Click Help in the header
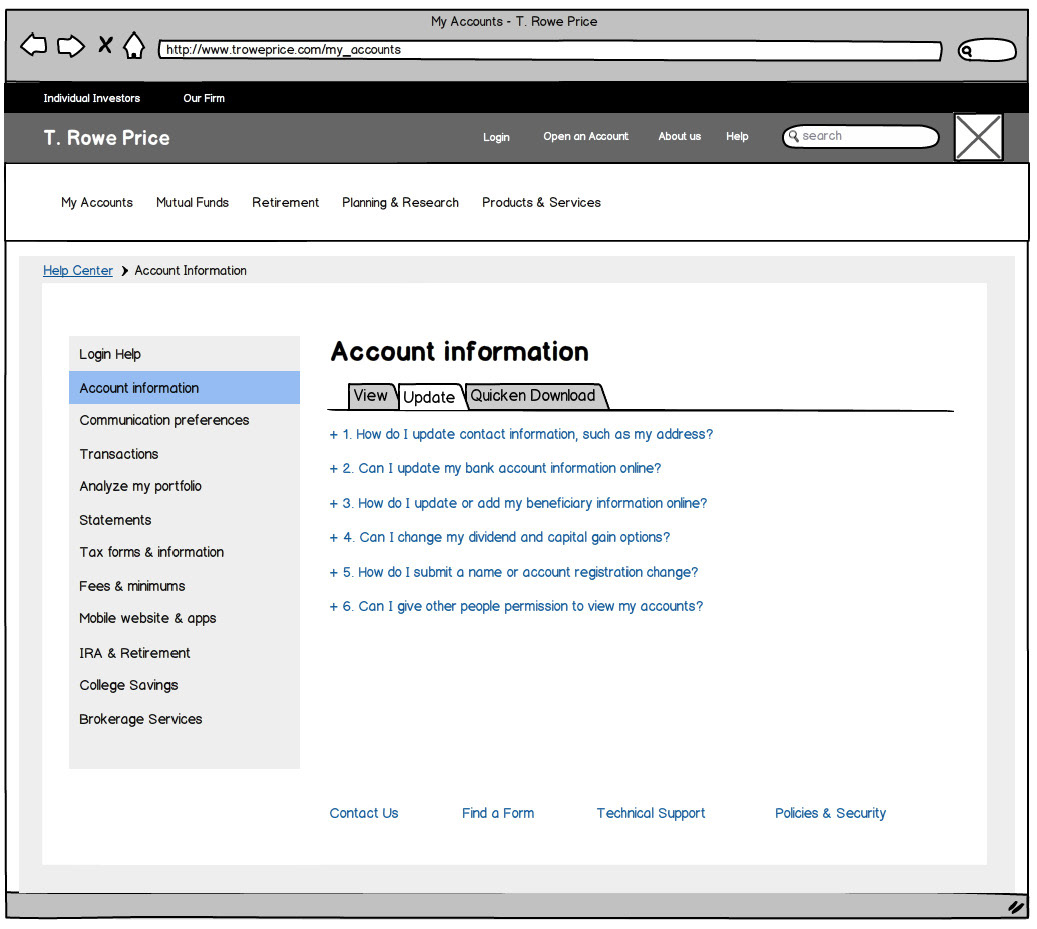1037x929 pixels. pos(737,136)
